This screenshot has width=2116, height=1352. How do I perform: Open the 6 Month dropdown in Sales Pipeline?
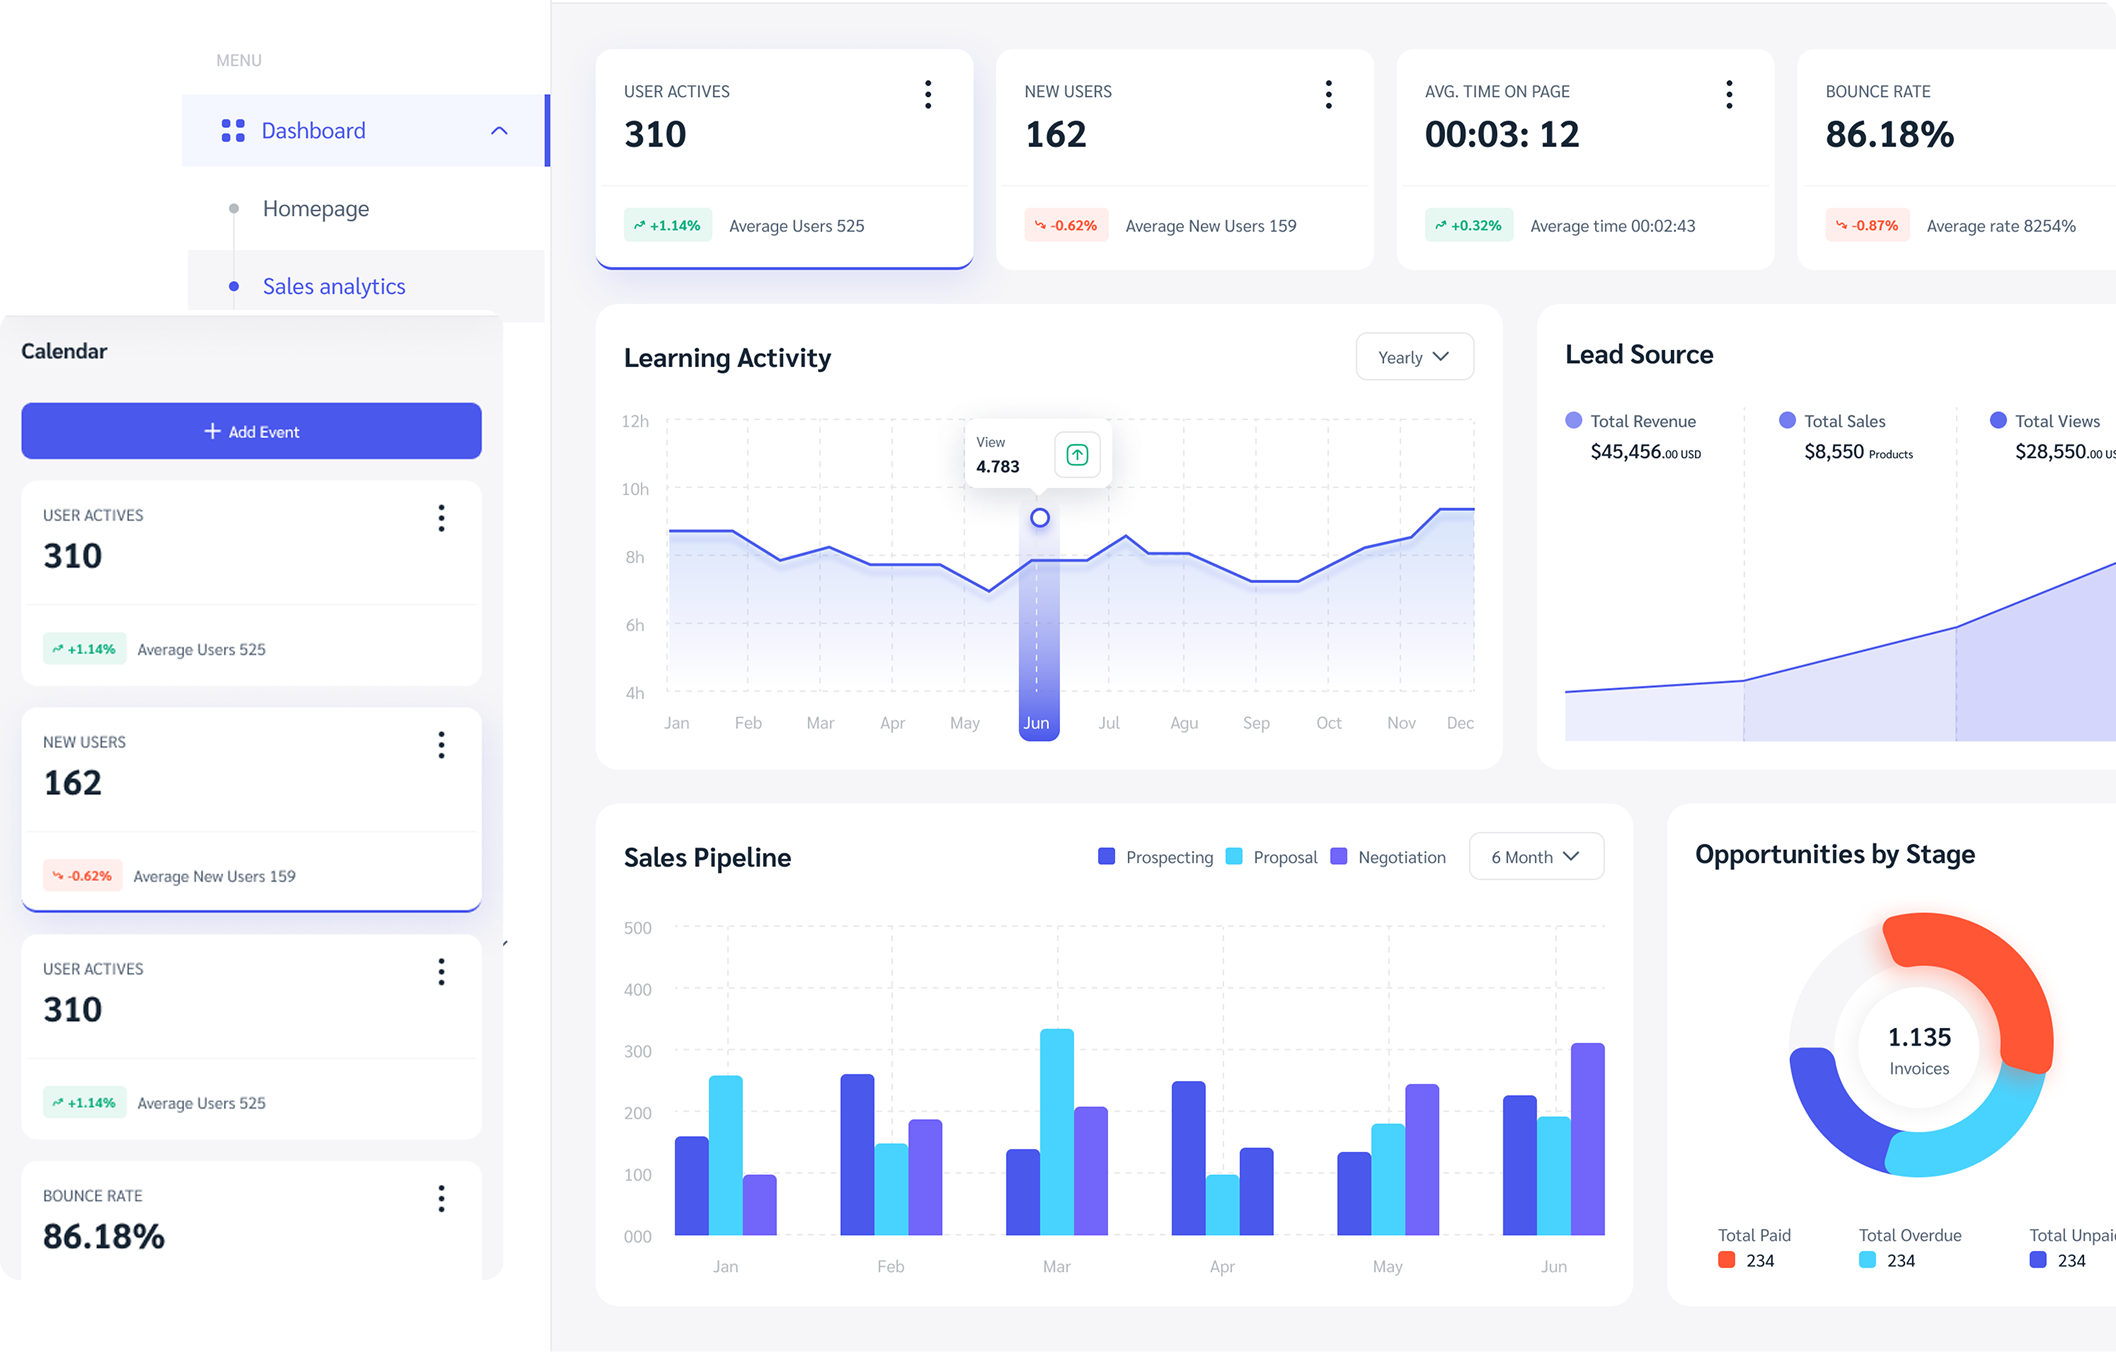(x=1536, y=857)
